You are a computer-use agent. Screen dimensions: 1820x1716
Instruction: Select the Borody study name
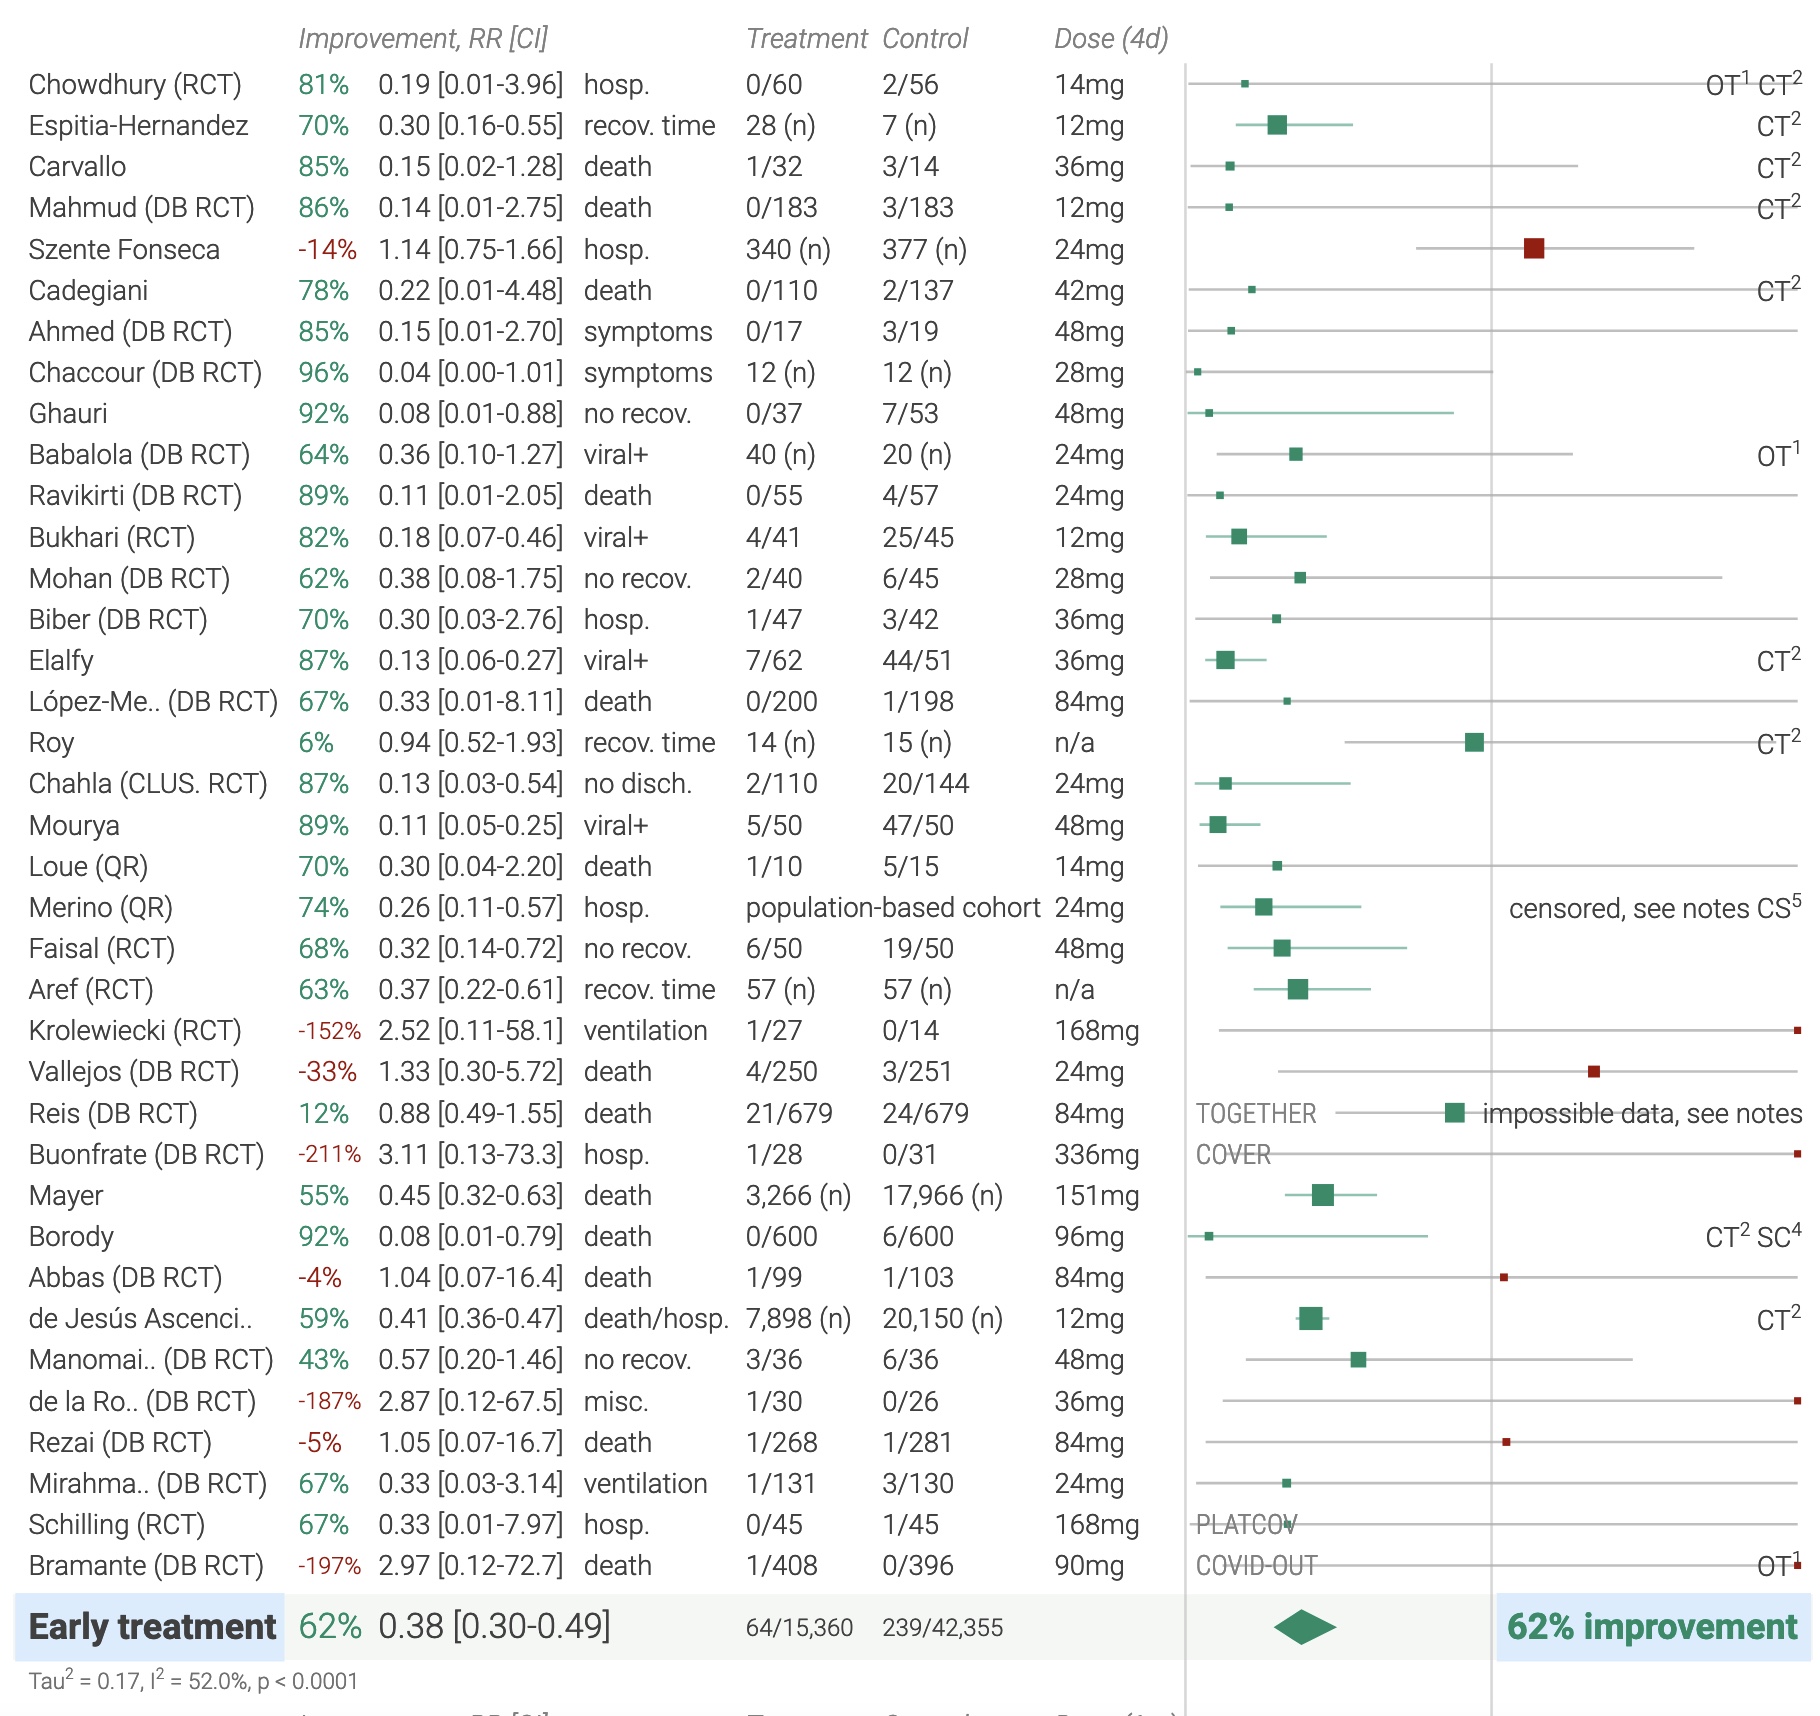point(71,1237)
